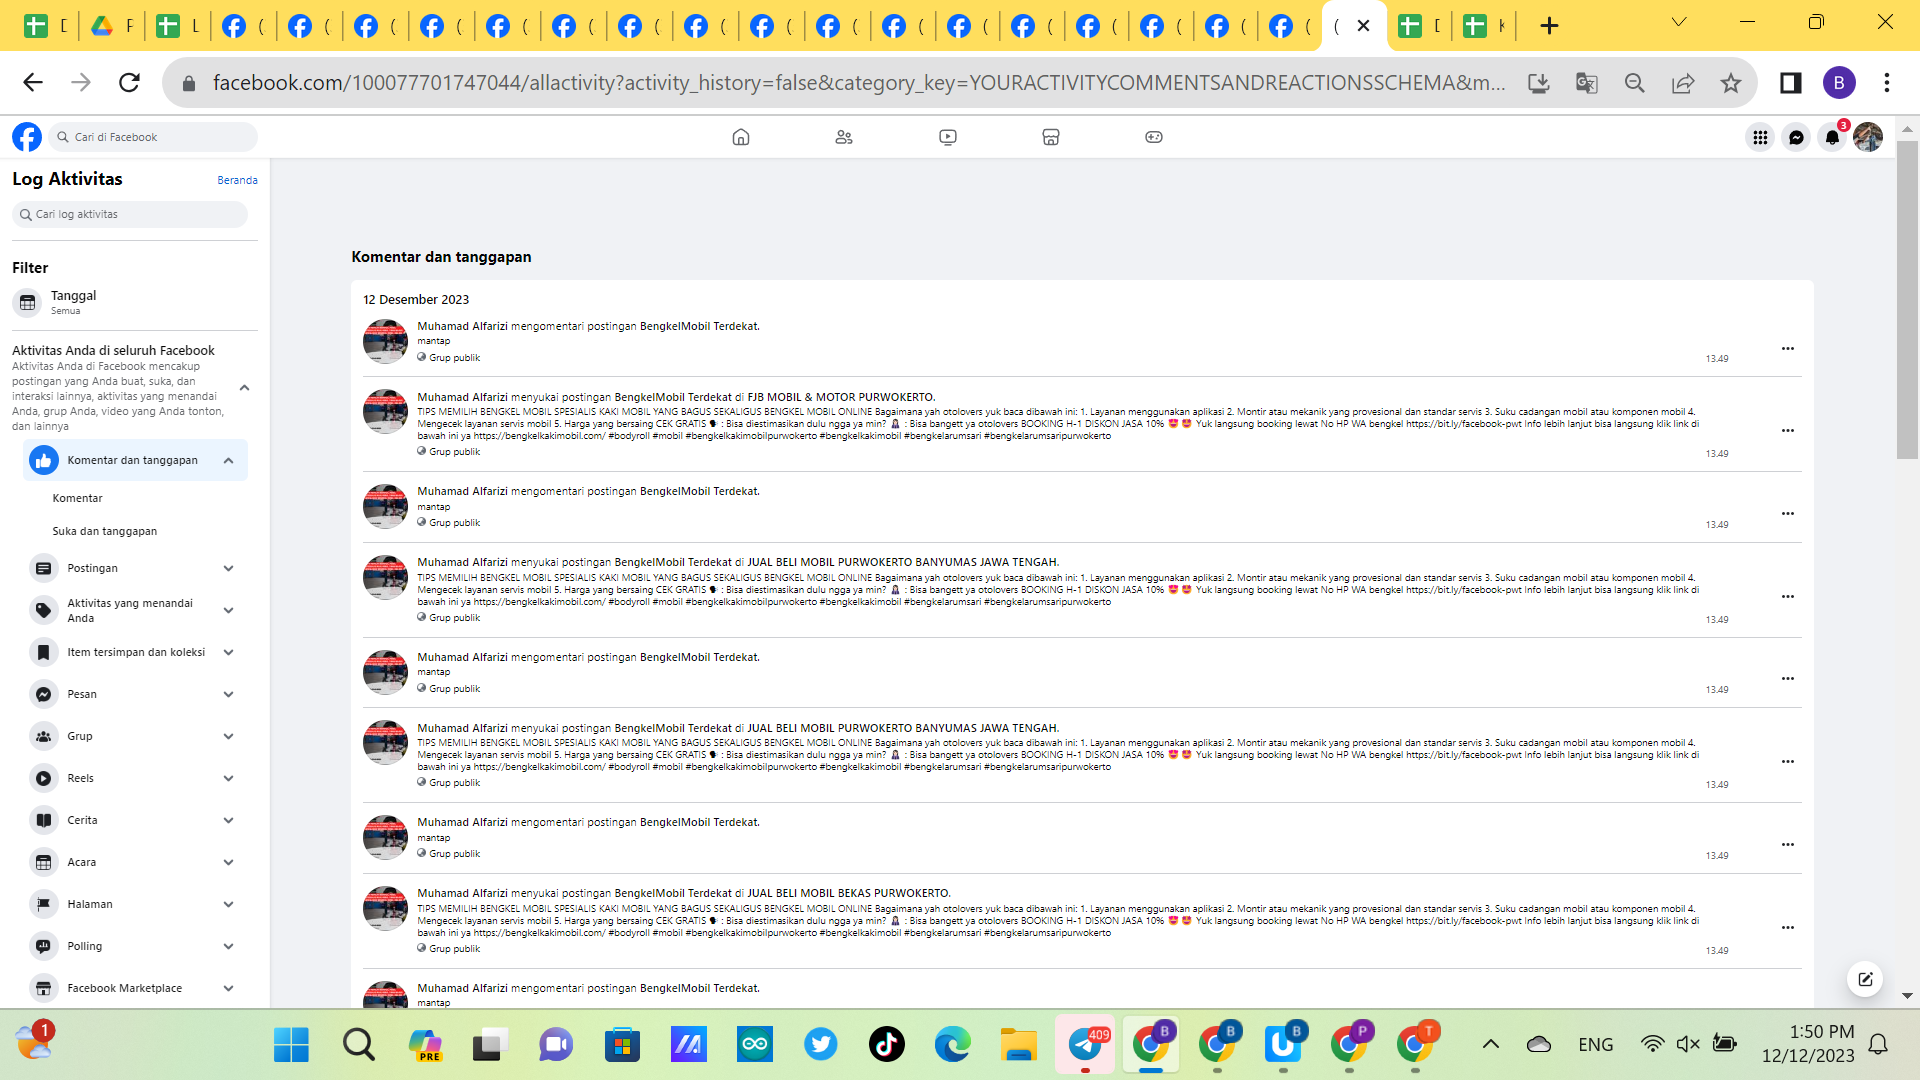Open the Facebook Home icon
The image size is (1920, 1080).
740,137
